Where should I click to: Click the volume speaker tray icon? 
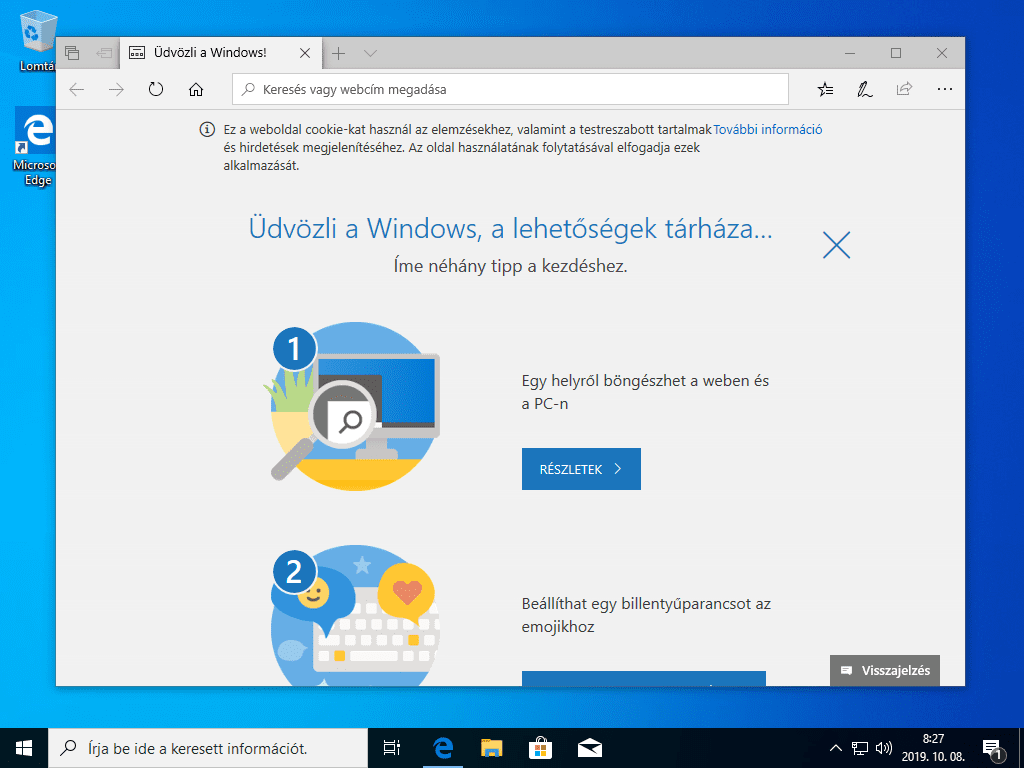pyautogui.click(x=883, y=748)
